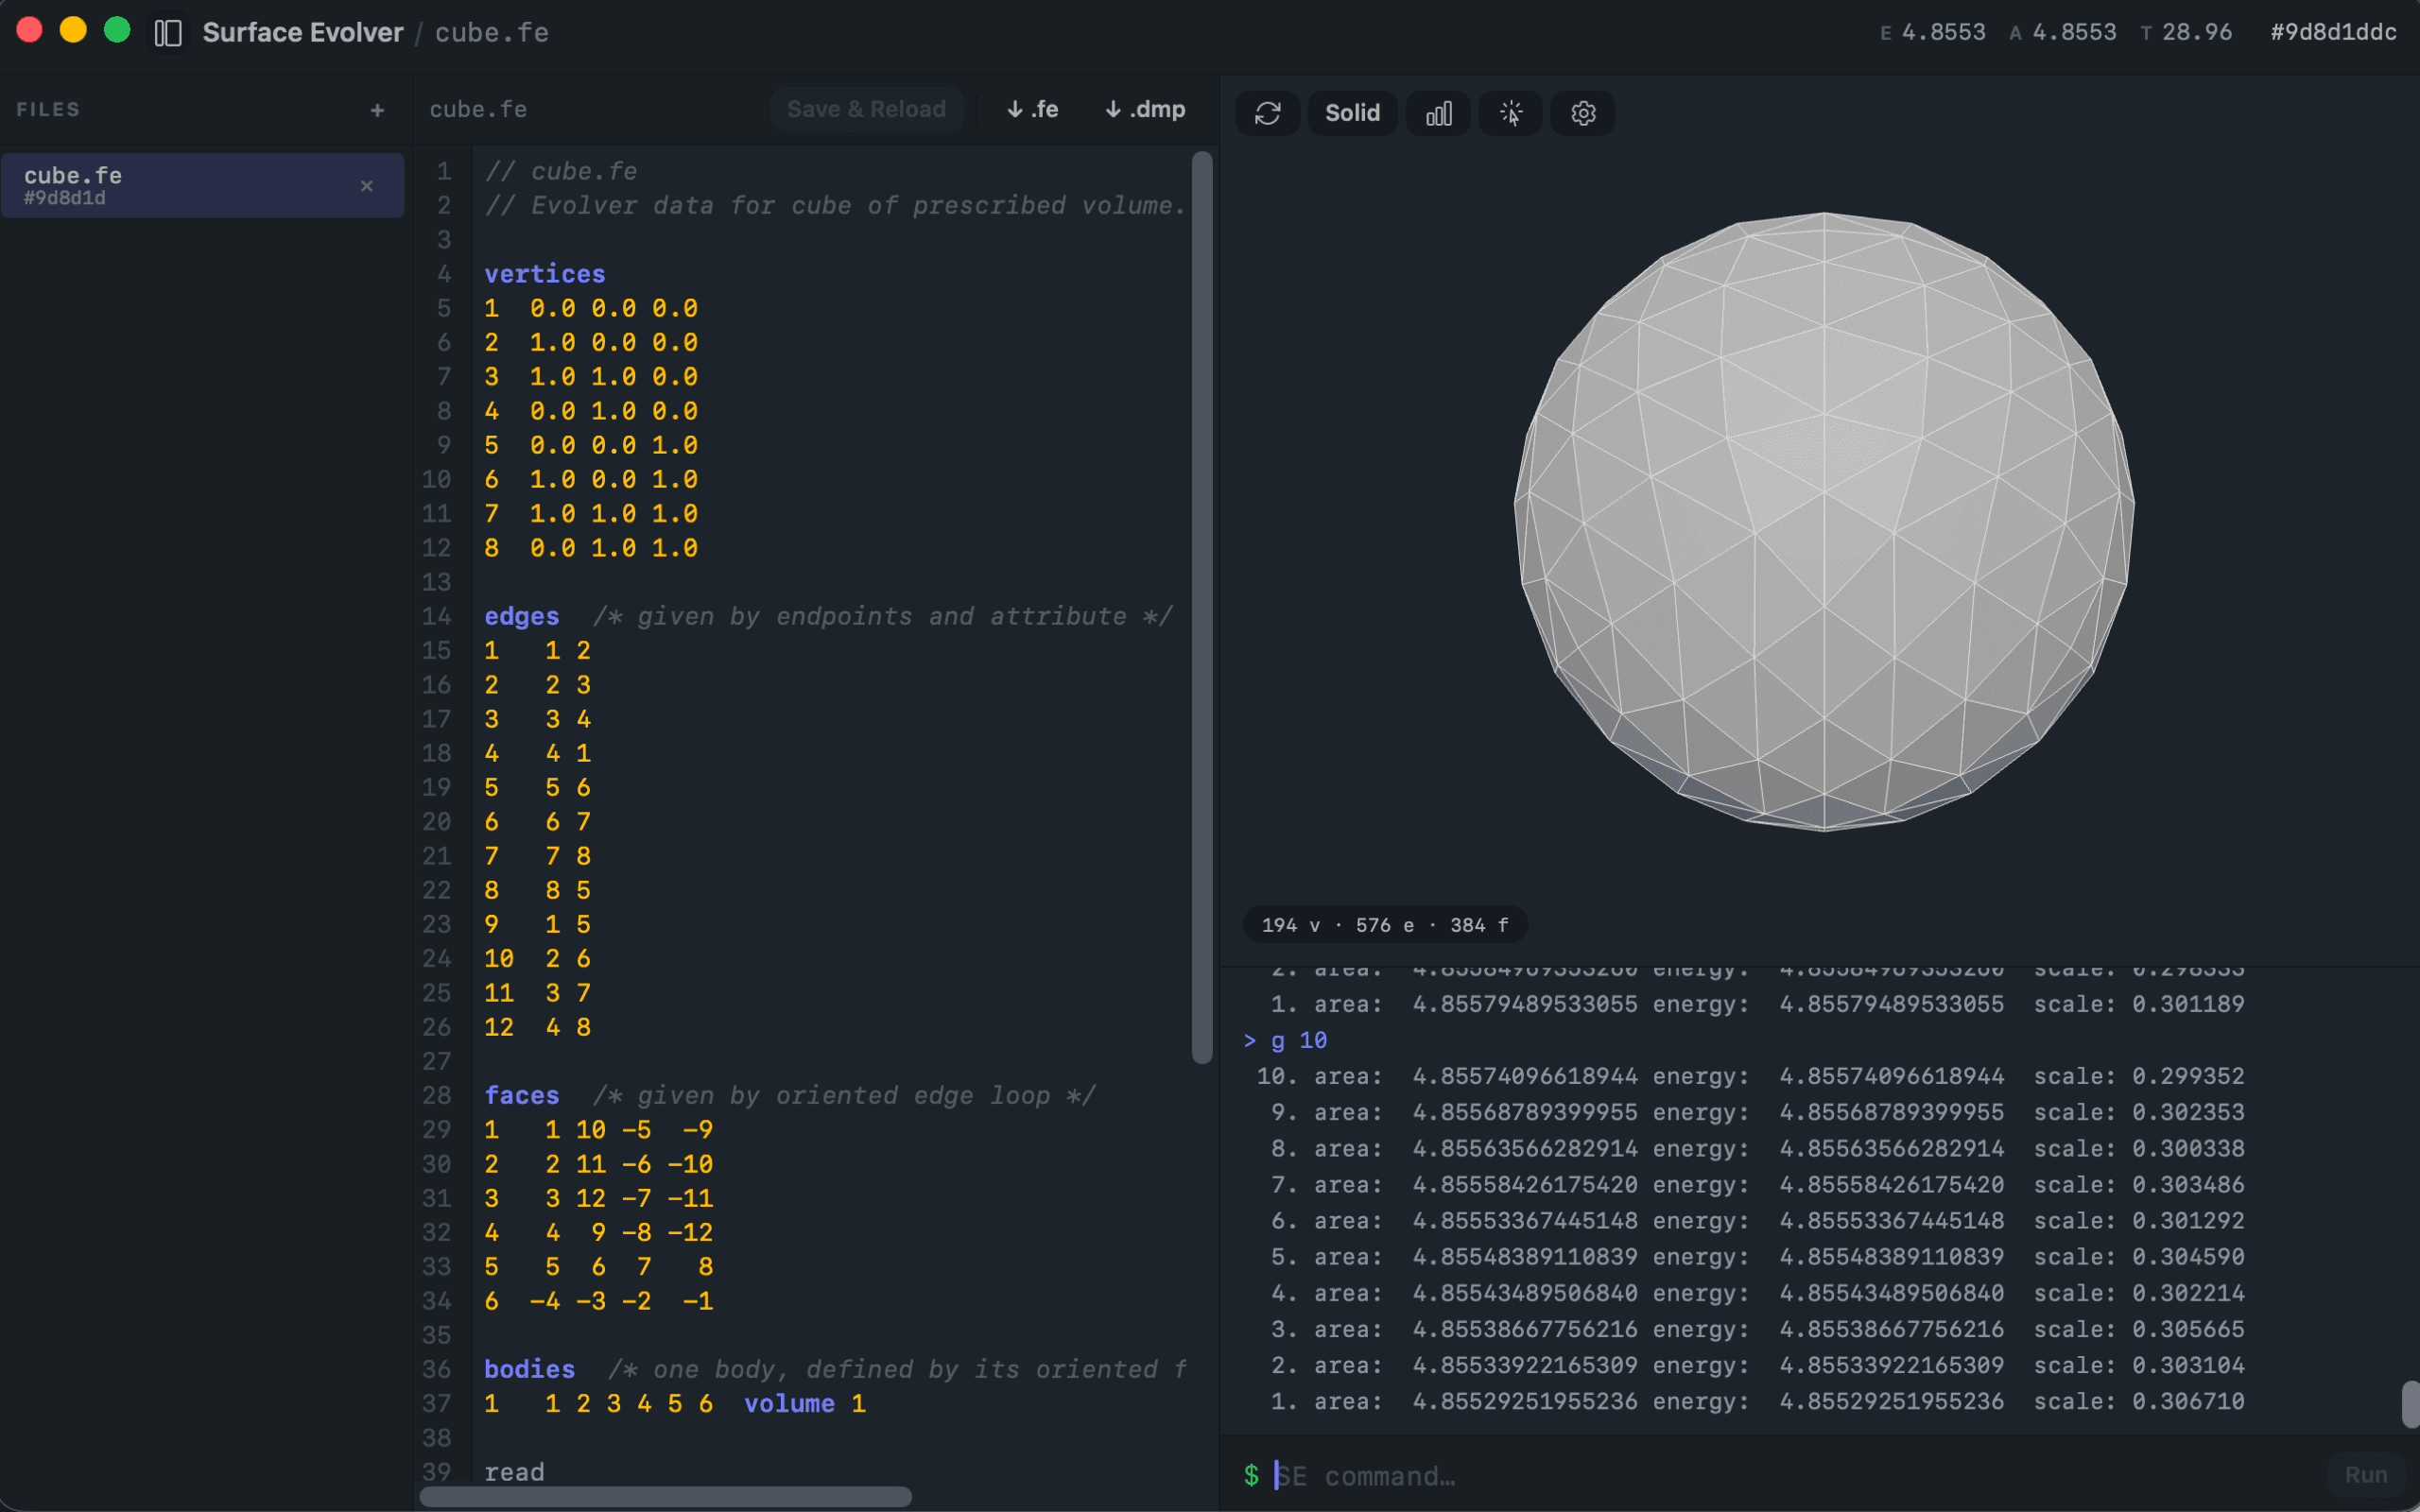Click console row with scale 0.299352
2420x1512 pixels.
point(1750,1076)
